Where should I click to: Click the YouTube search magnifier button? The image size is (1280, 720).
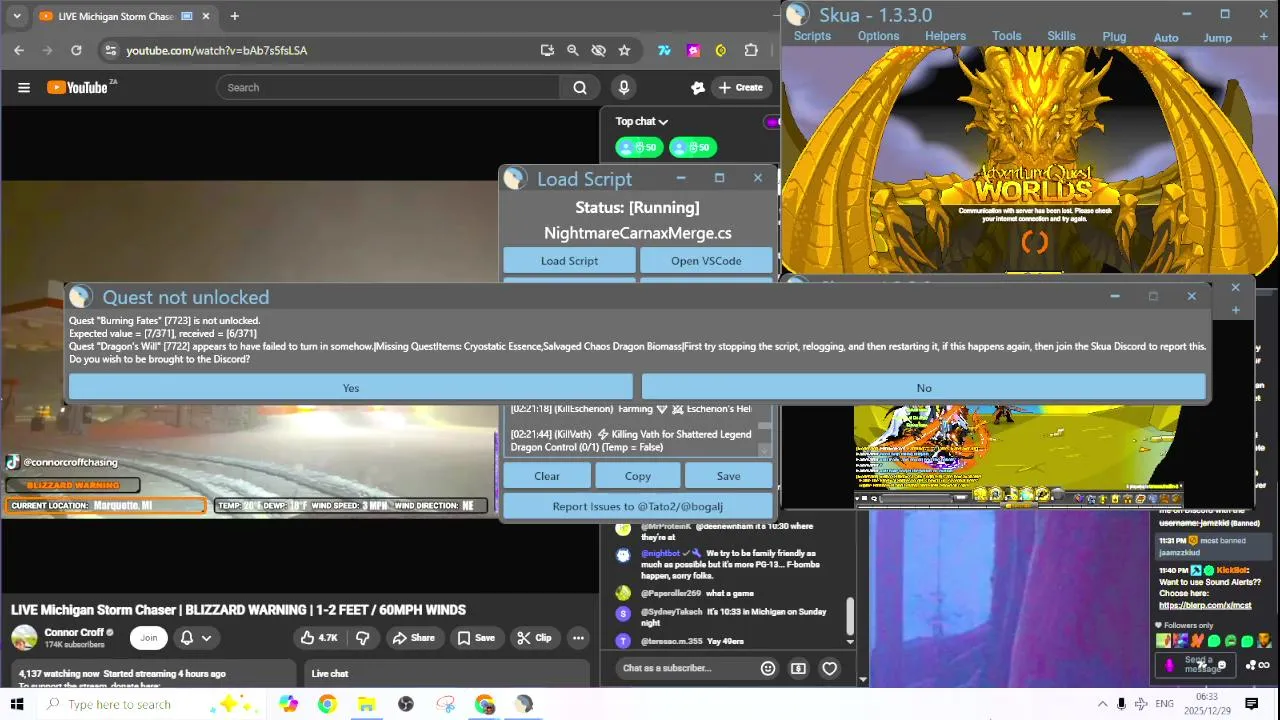pos(580,88)
